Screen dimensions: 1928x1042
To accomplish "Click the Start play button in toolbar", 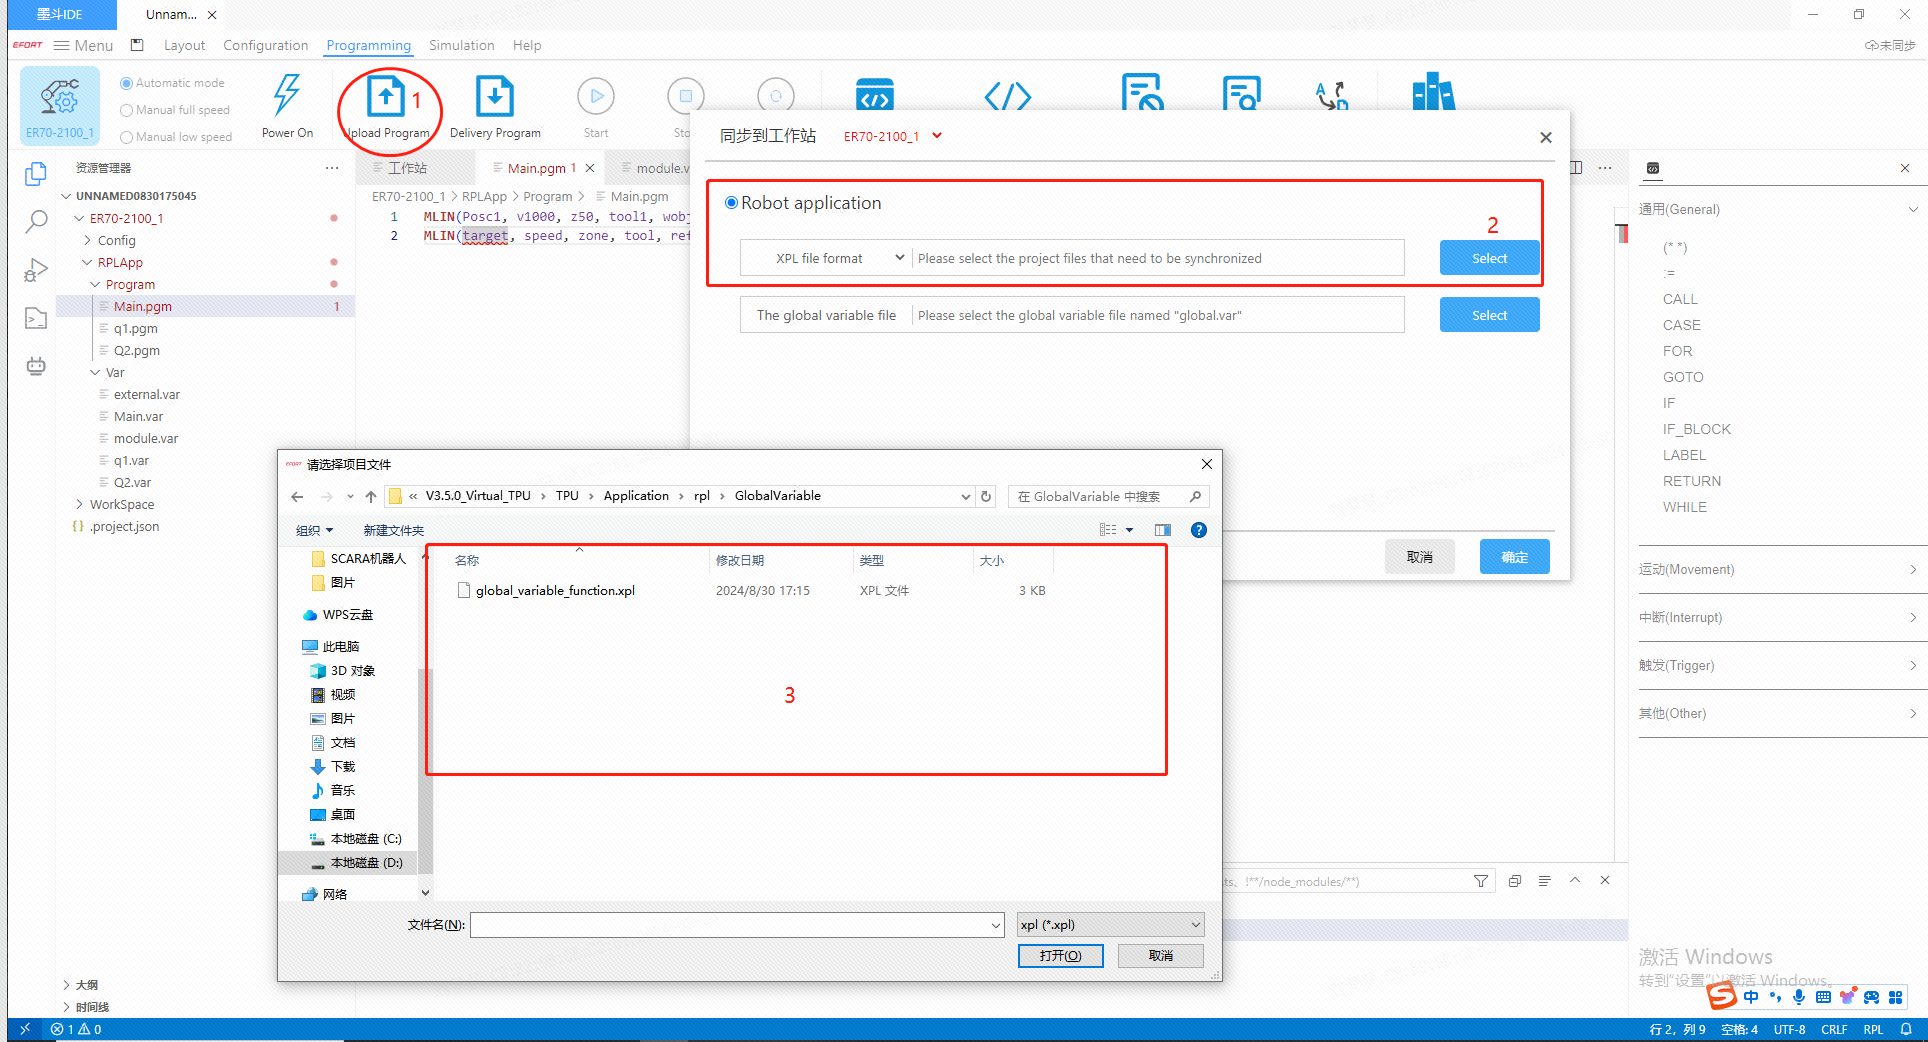I will tap(596, 97).
